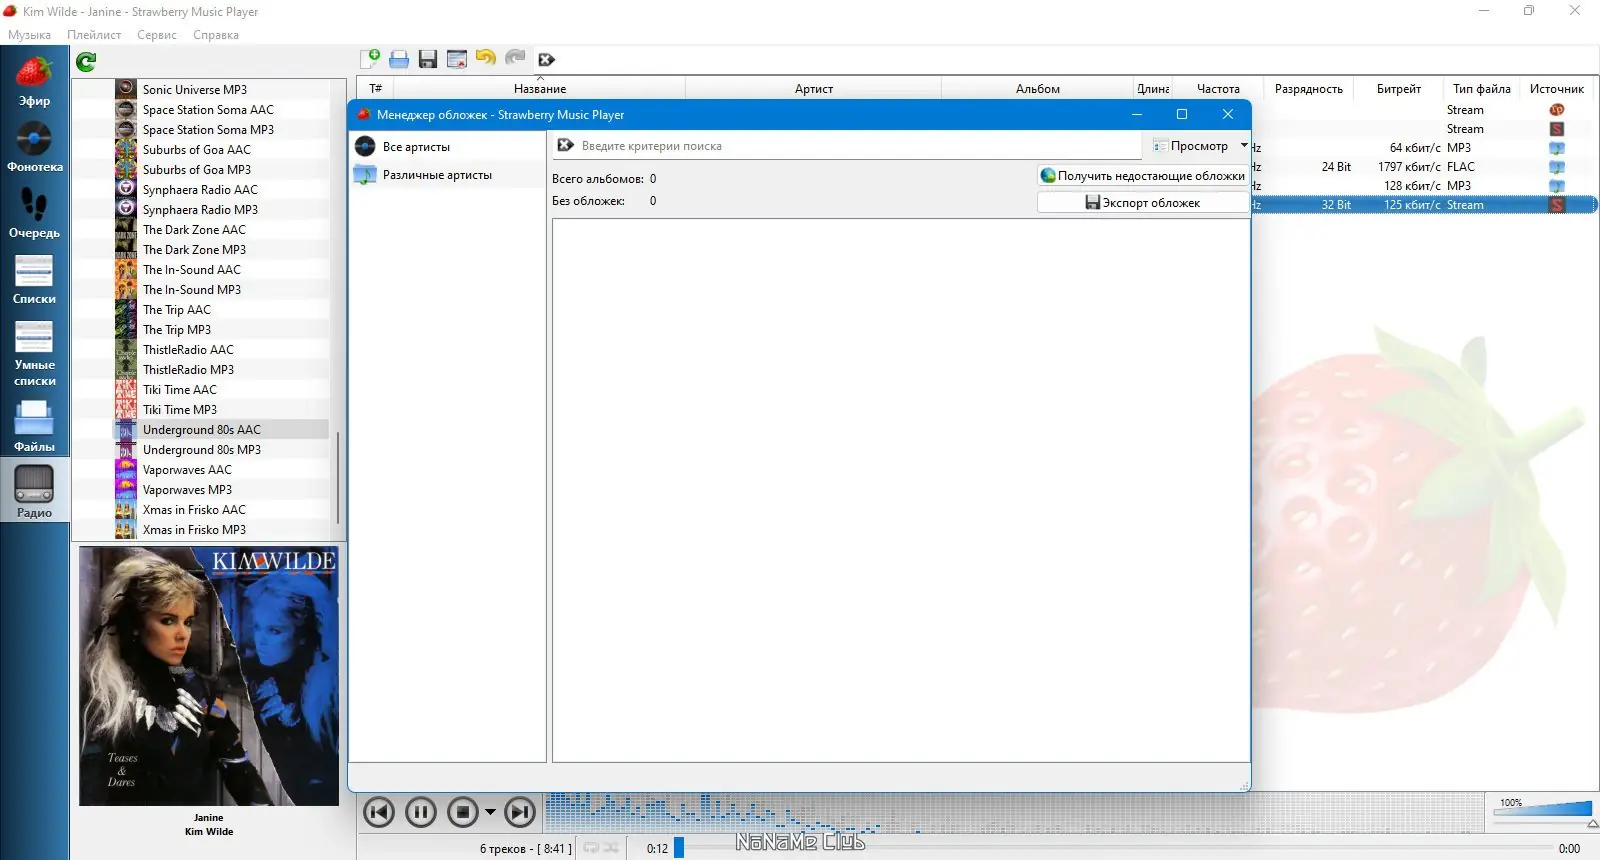Viewport: 1600px width, 860px height.
Task: Select the Радио sidebar tab
Action: (34, 491)
